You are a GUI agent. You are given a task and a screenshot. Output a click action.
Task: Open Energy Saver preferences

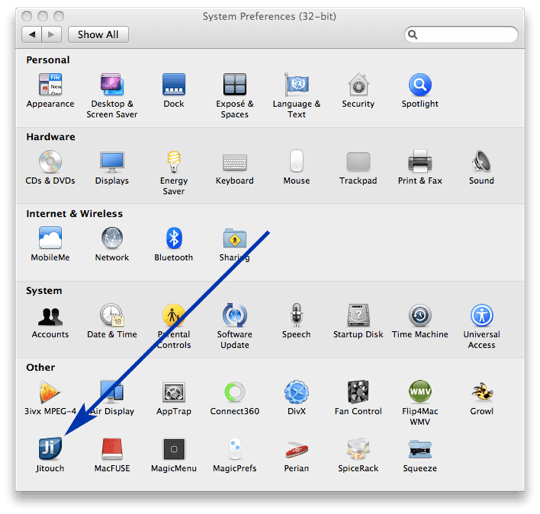pyautogui.click(x=174, y=172)
